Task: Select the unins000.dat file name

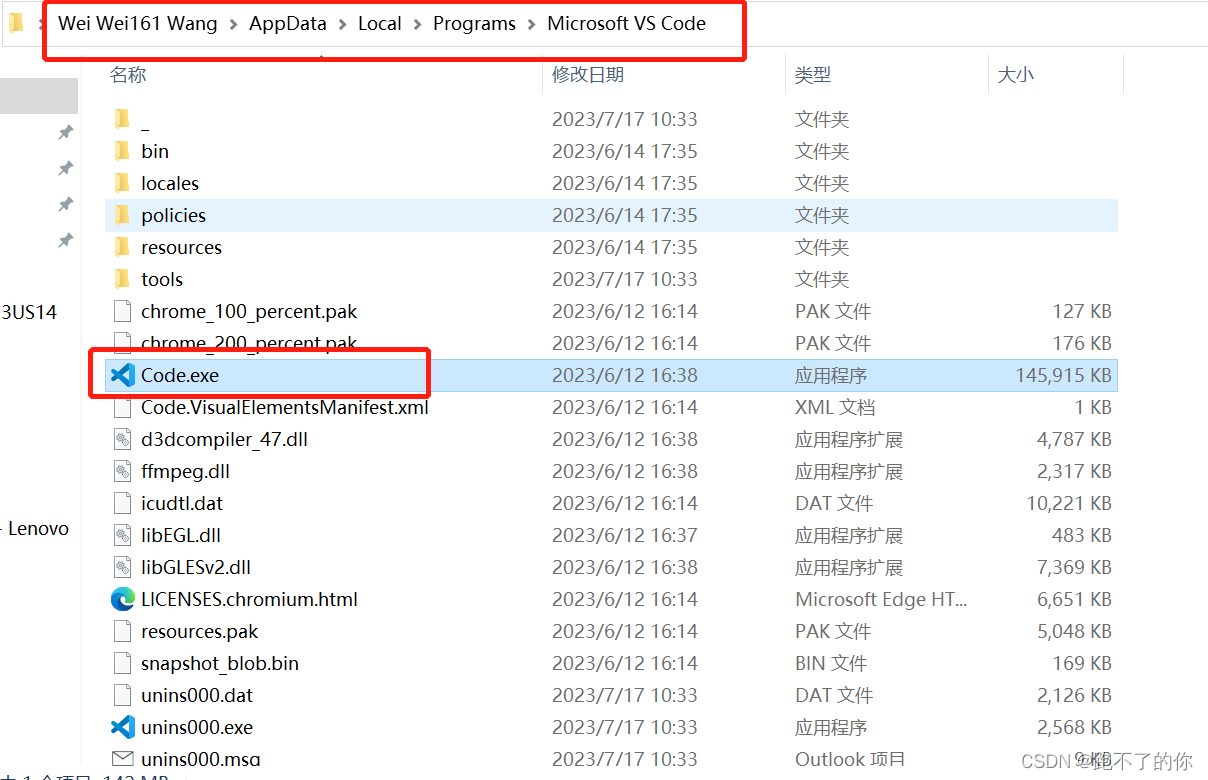Action: (x=197, y=695)
